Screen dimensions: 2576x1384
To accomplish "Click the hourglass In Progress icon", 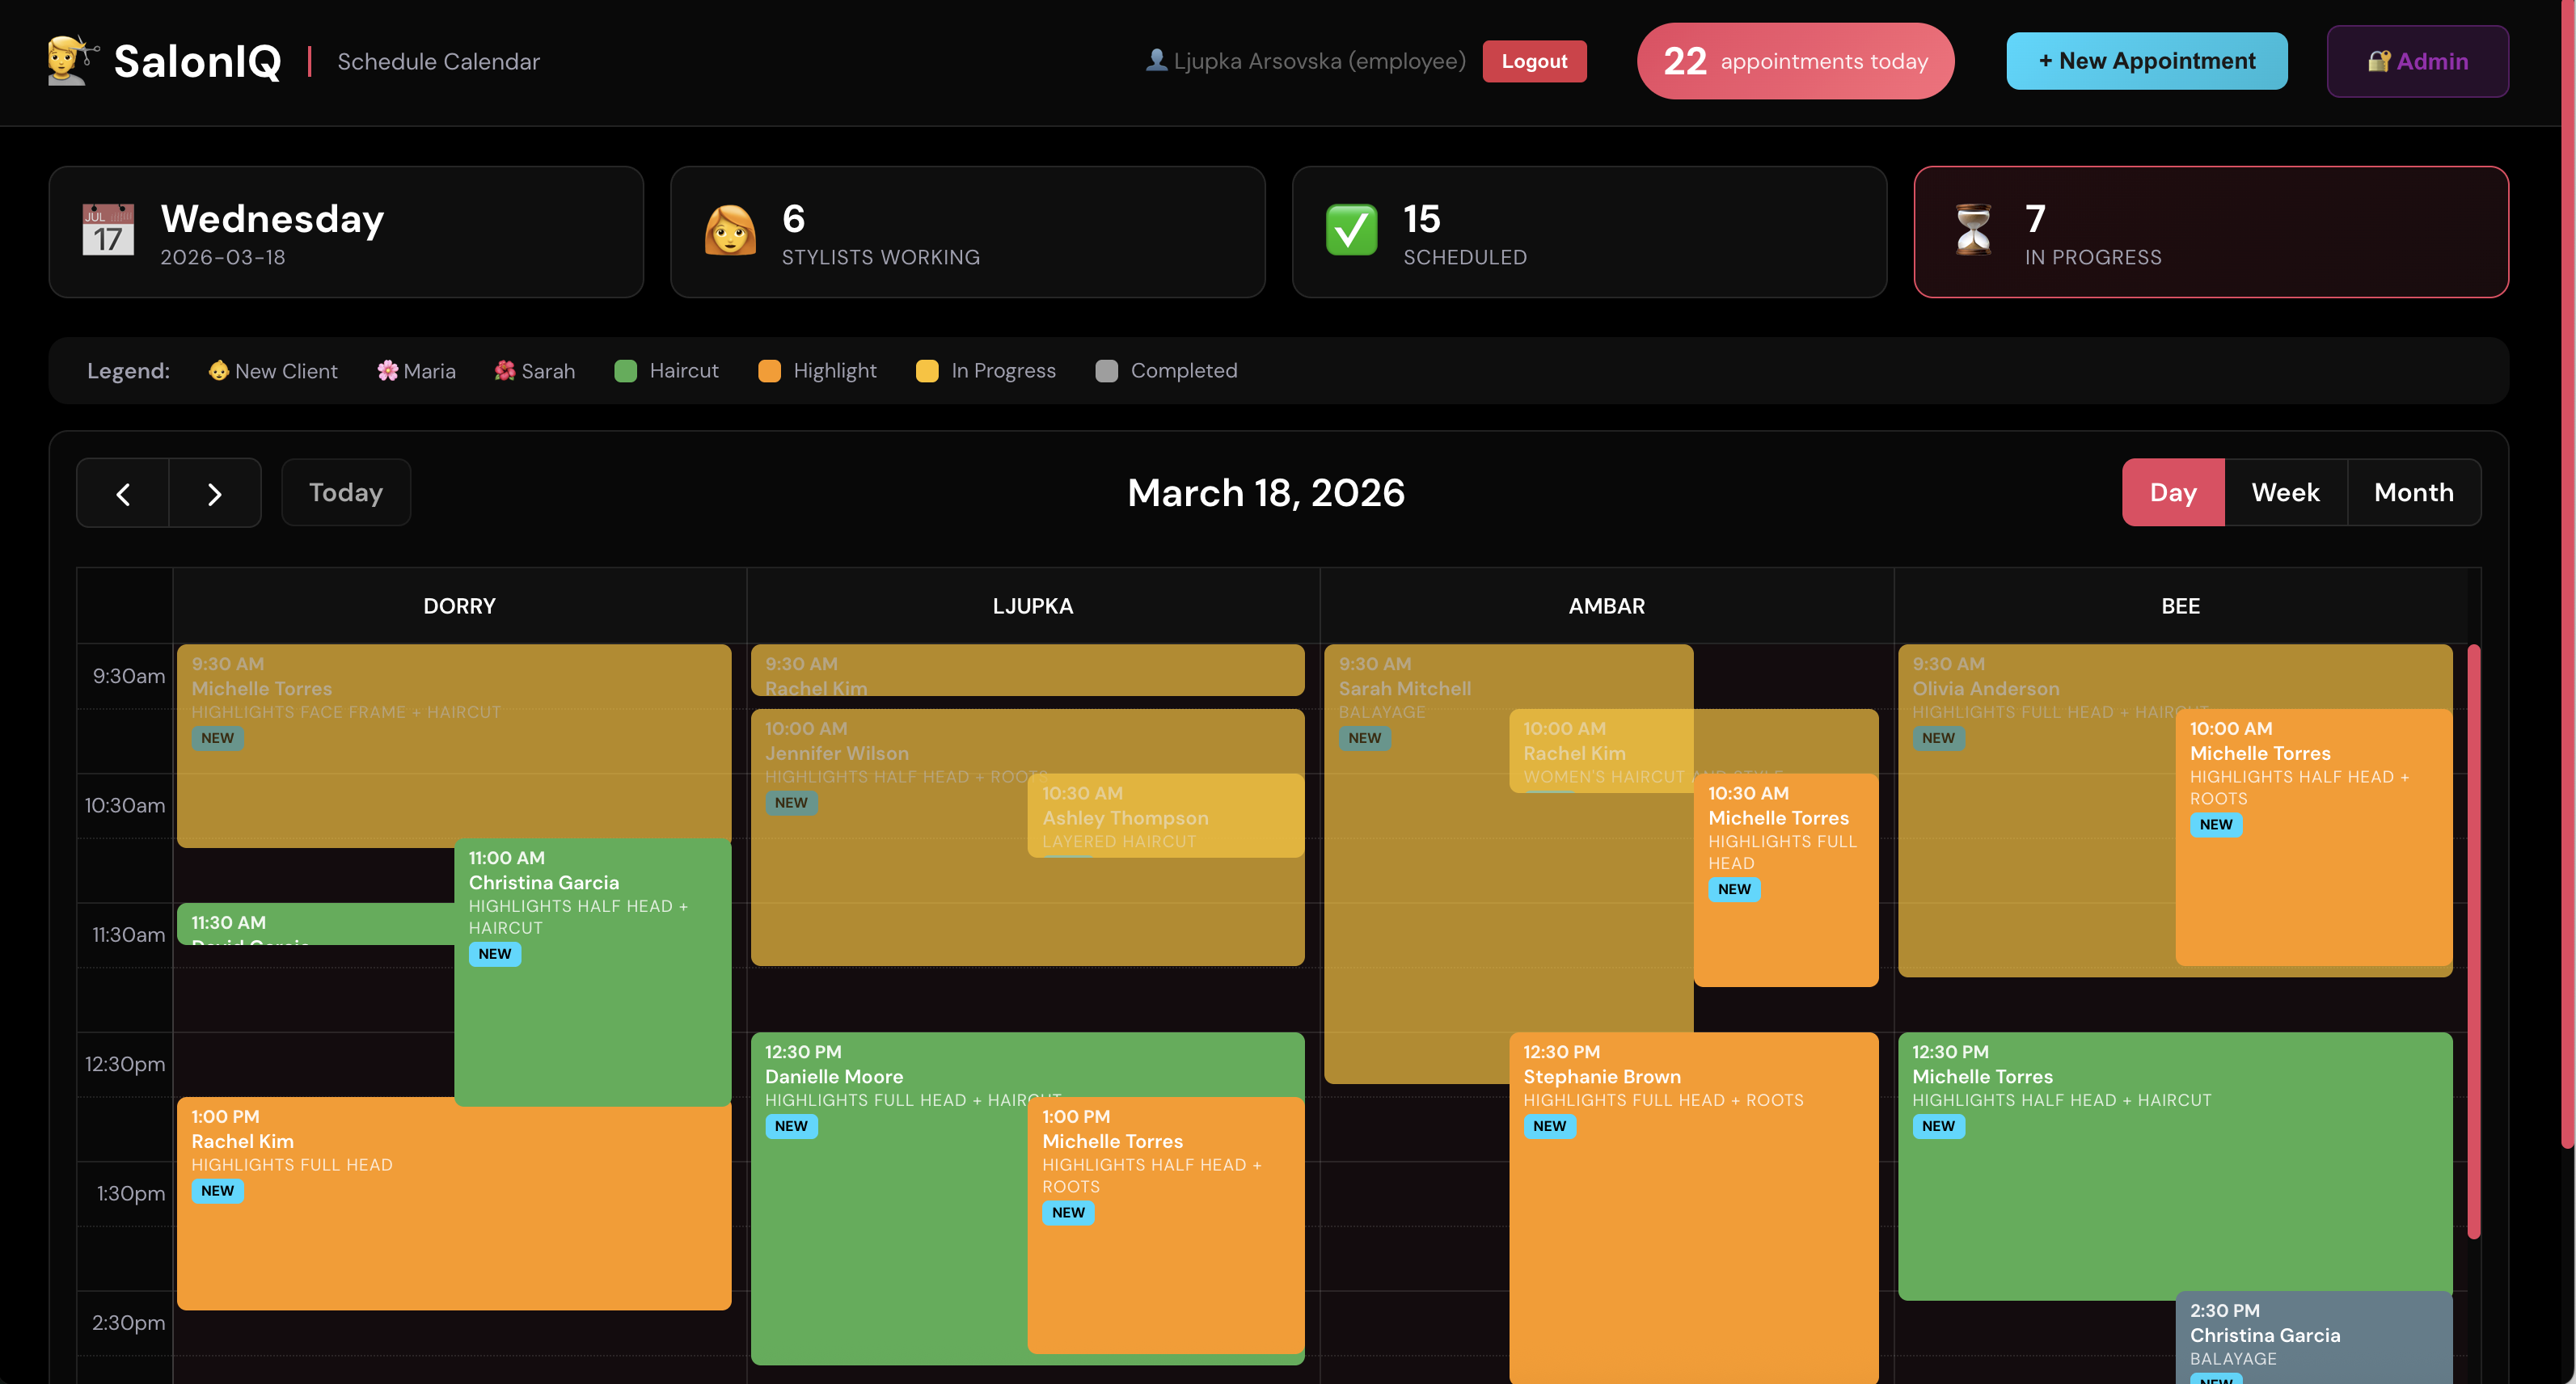I will (x=1973, y=230).
